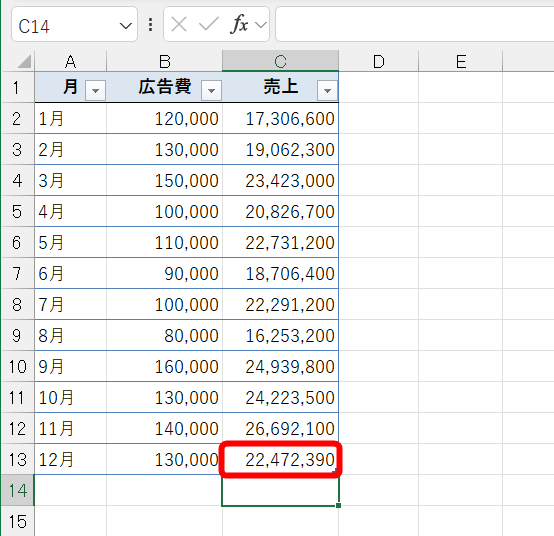The image size is (554, 536).
Task: Select sales cell 16,253,200
Action: coord(281,335)
